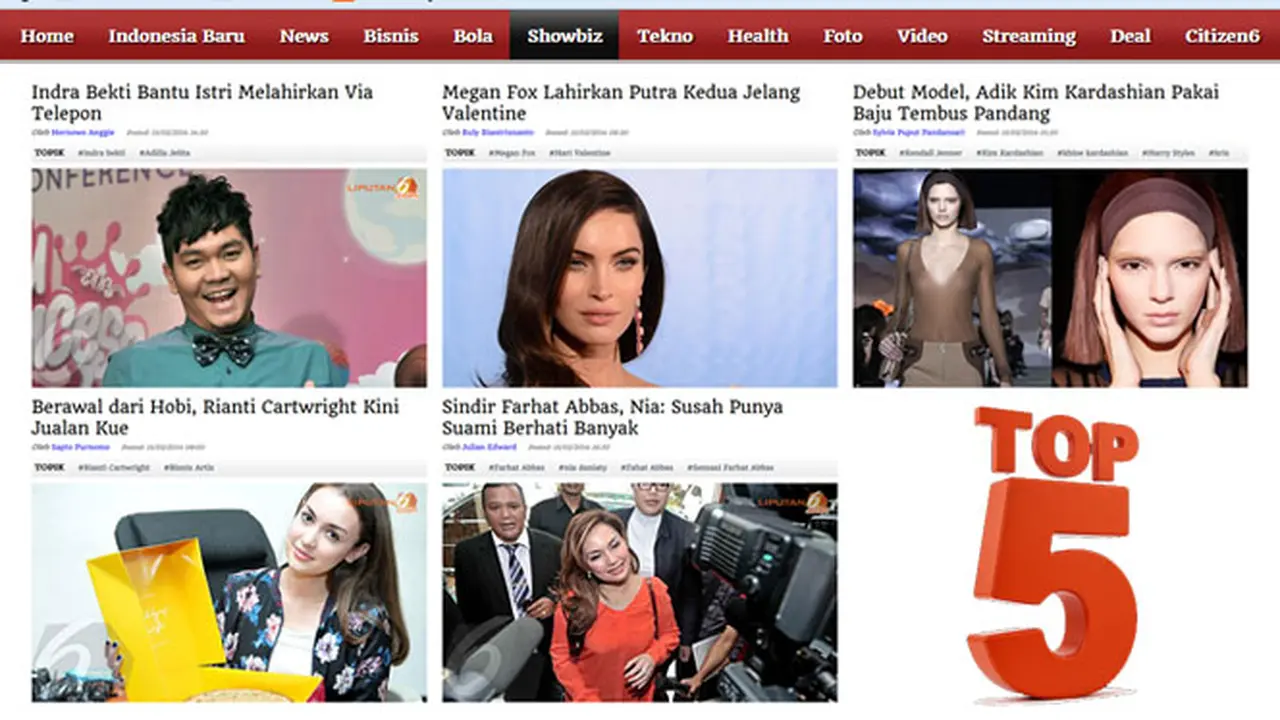Go to the Health section
Screen dimensions: 1280x720
(758, 36)
